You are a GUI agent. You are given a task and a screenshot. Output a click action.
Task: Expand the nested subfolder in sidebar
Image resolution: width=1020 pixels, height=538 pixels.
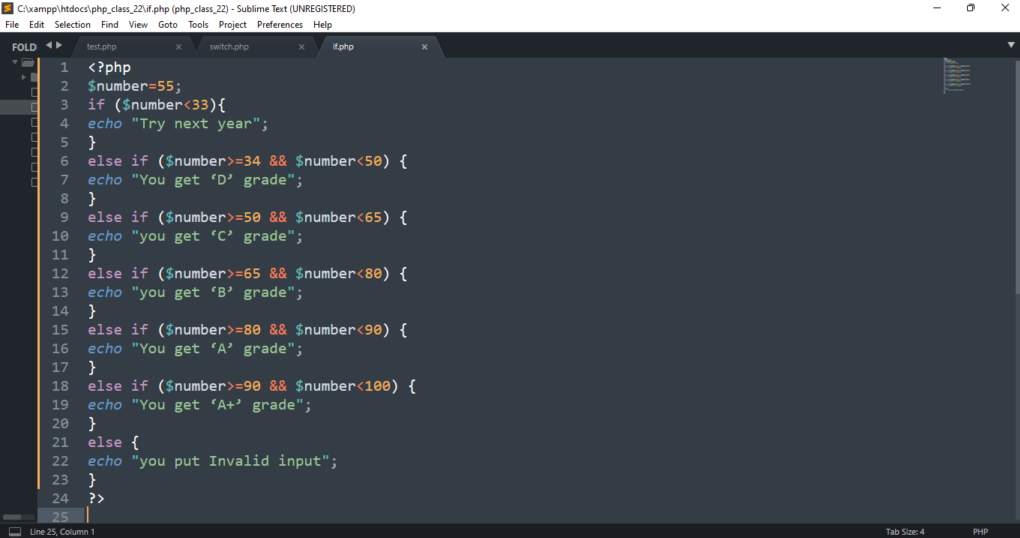point(24,77)
